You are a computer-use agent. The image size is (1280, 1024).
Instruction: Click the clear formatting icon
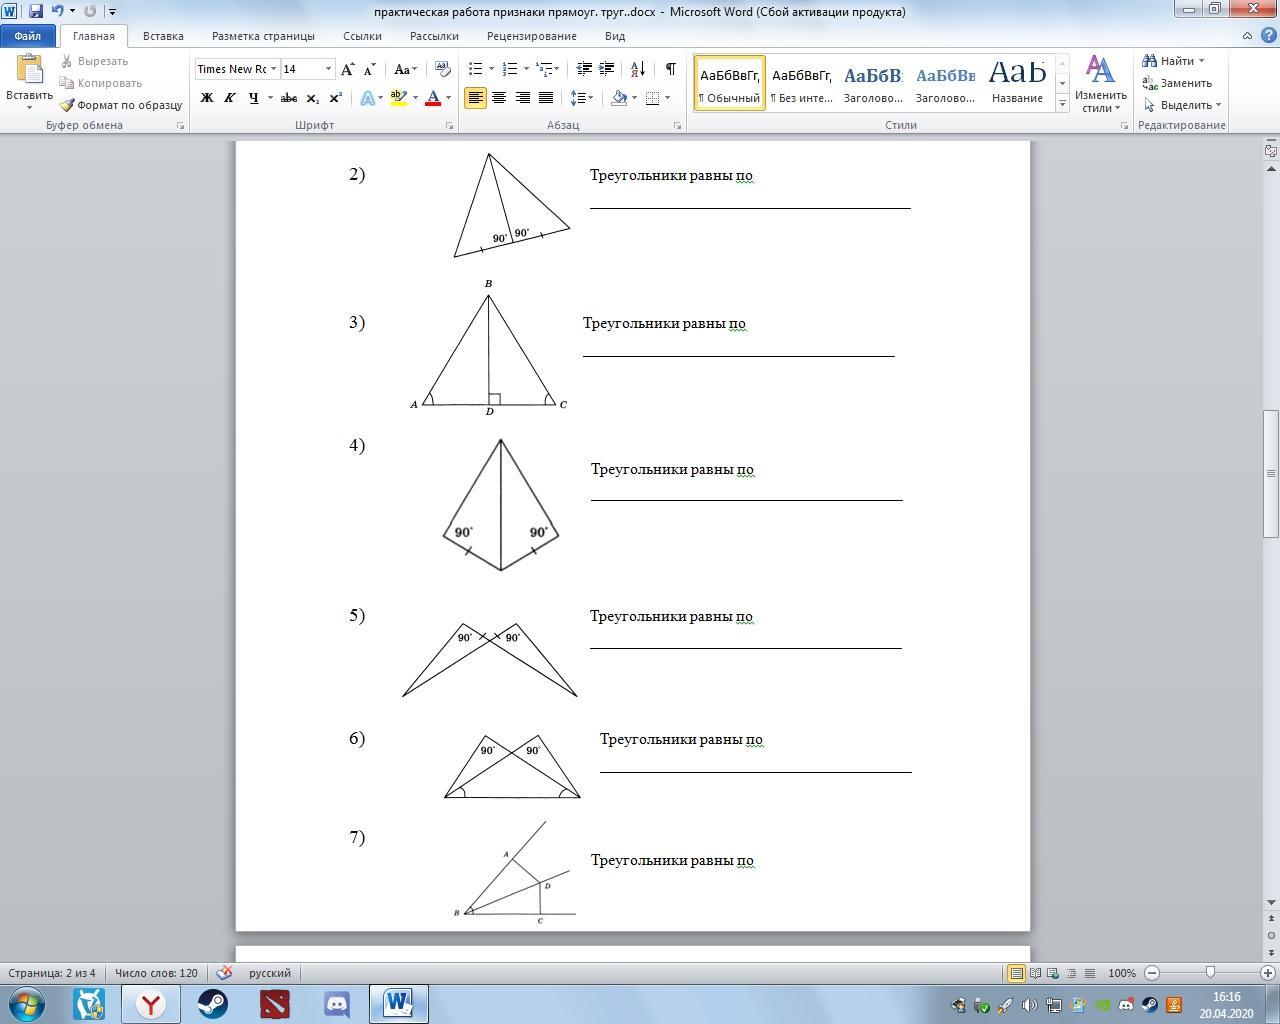point(443,69)
